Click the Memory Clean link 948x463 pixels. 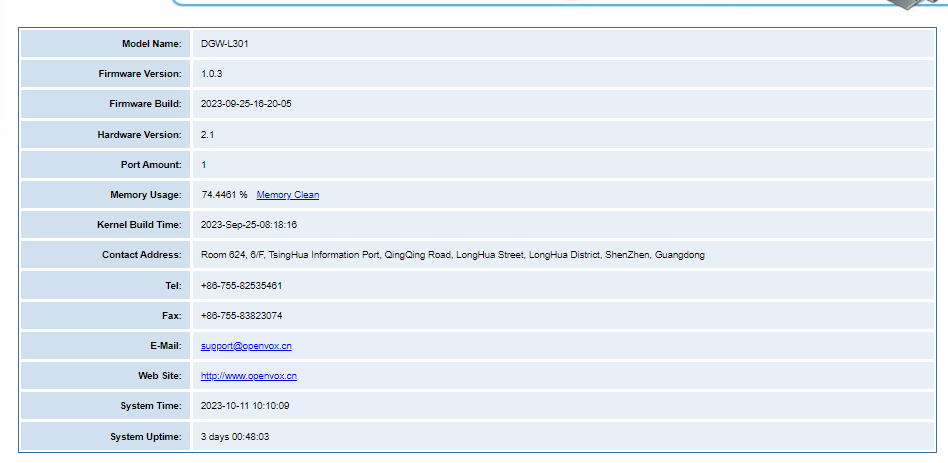(288, 195)
